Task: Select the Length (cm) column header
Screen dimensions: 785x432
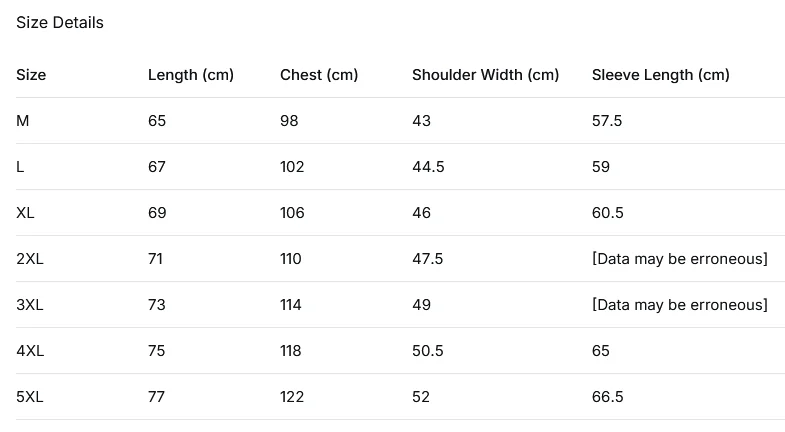Action: [x=190, y=75]
